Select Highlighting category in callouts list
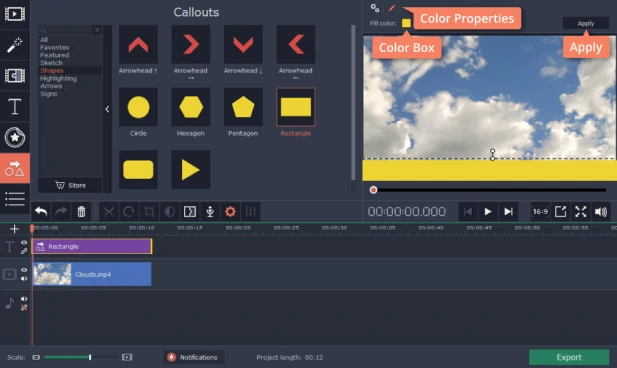617x368 pixels. tap(58, 78)
